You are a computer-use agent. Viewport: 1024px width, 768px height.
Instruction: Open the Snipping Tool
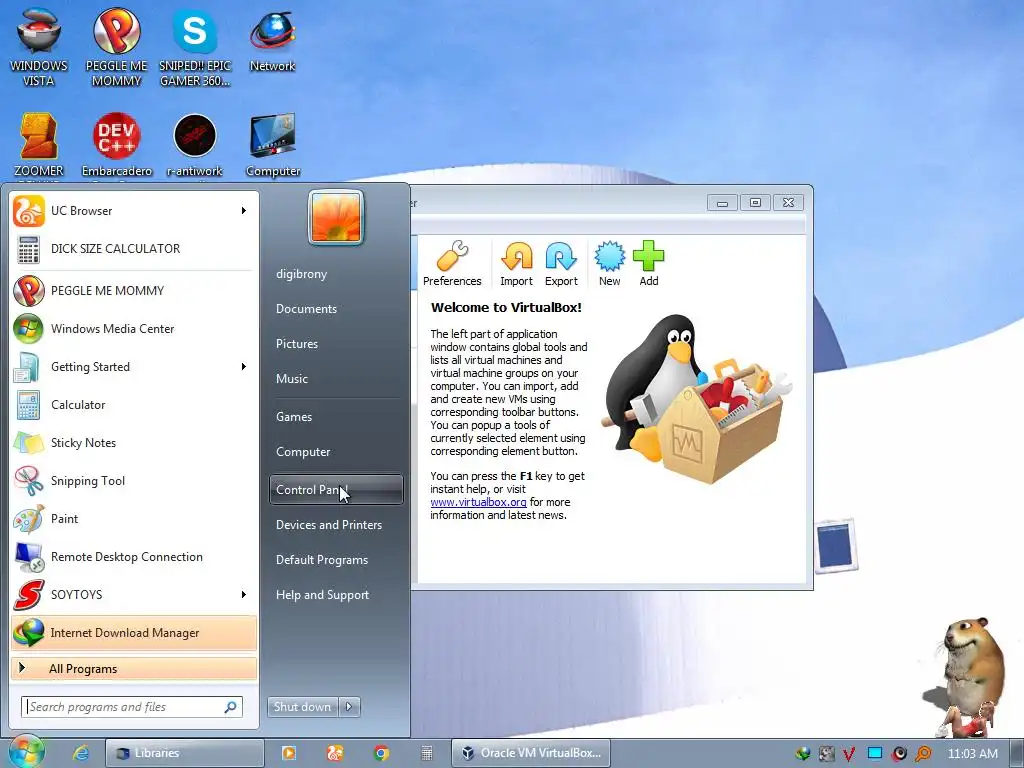[134, 481]
